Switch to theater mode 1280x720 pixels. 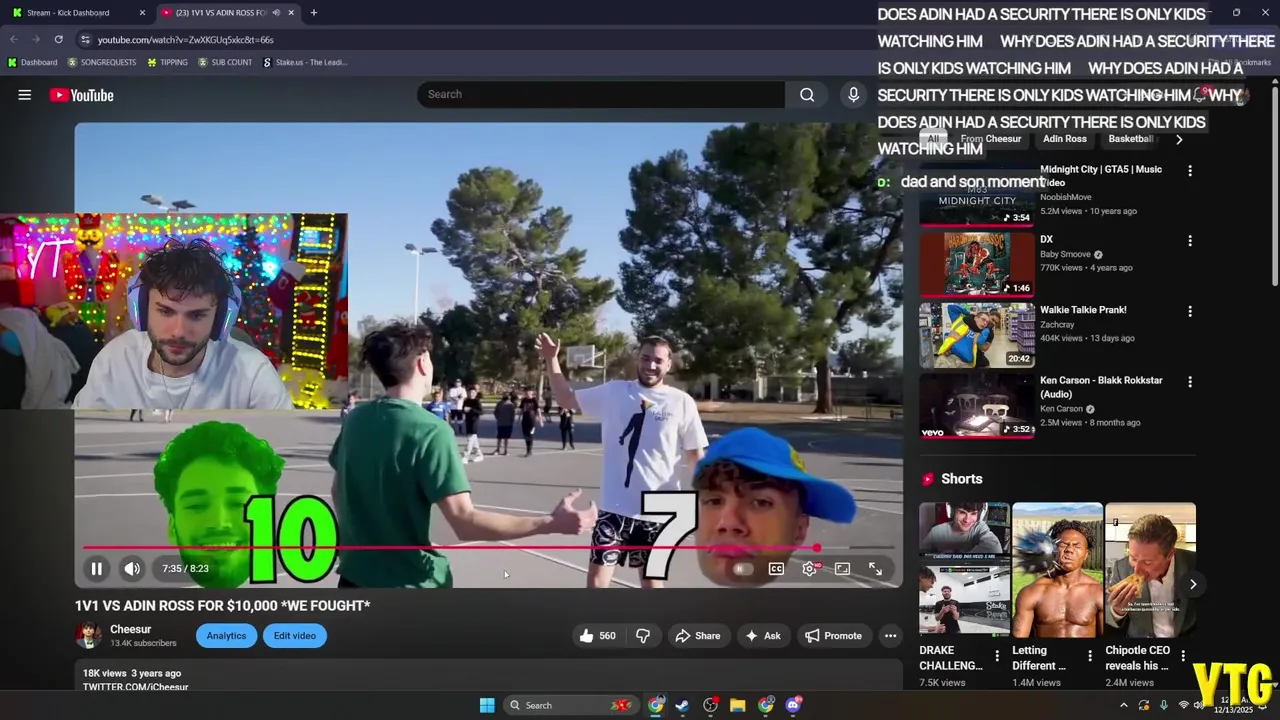pyautogui.click(x=843, y=568)
